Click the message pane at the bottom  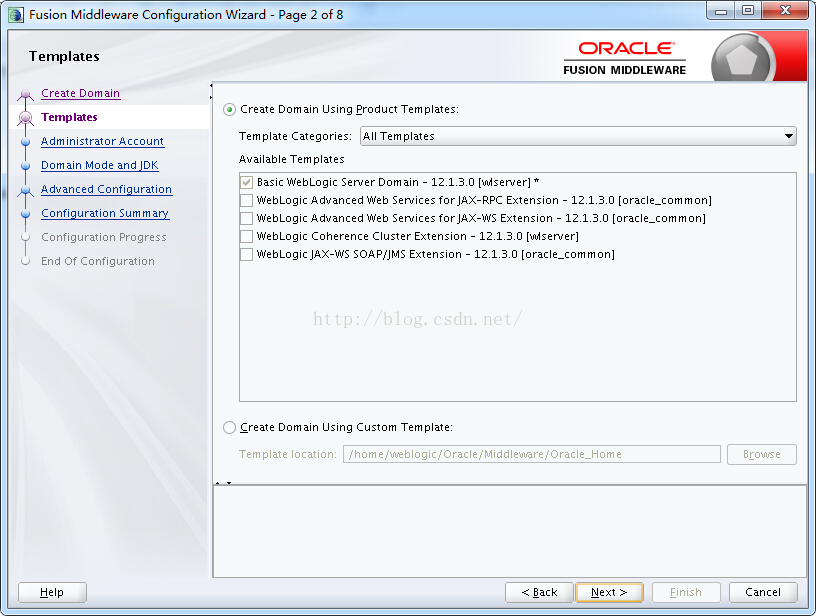point(510,531)
